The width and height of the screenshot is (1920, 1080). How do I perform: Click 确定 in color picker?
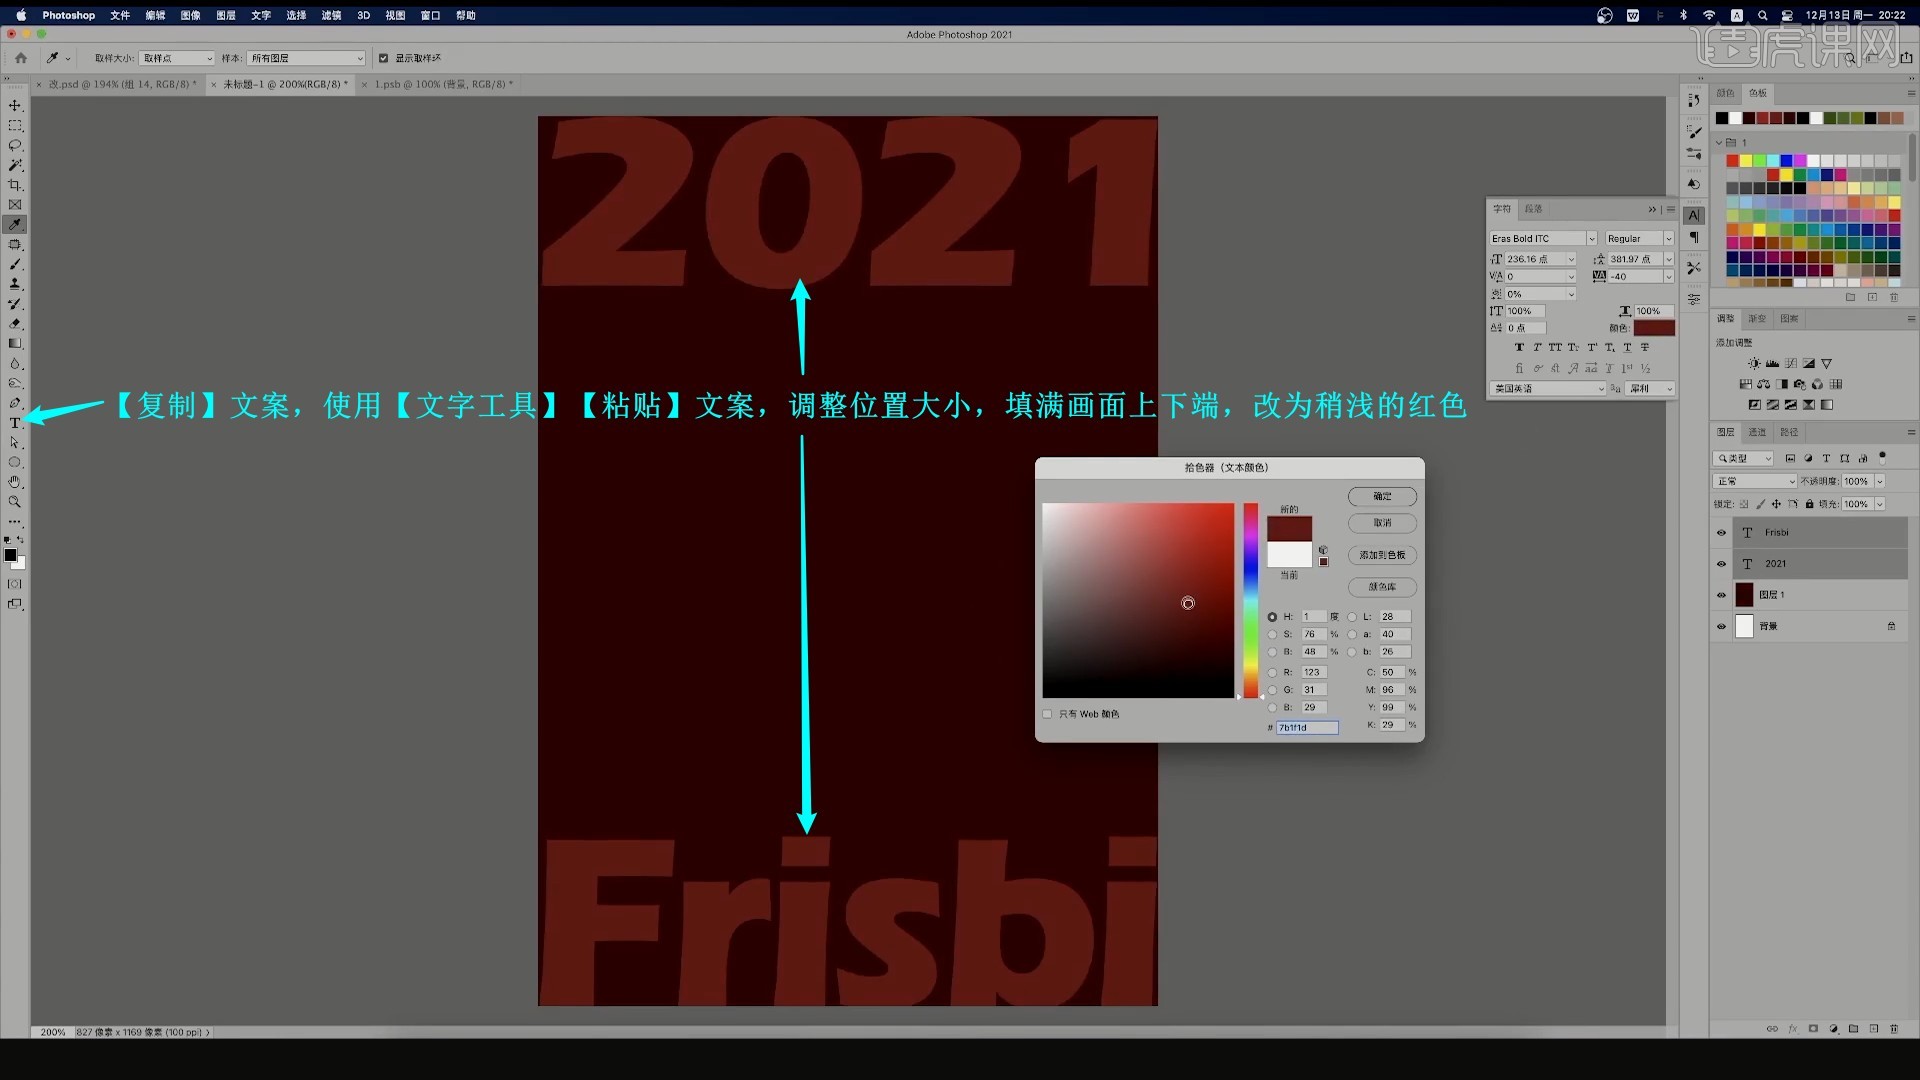[x=1382, y=497]
